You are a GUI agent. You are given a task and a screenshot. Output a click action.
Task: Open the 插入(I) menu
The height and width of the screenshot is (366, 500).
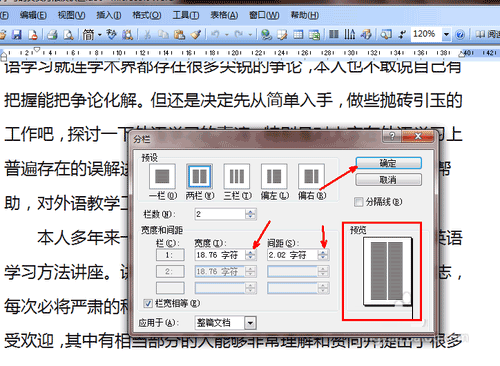pos(109,15)
